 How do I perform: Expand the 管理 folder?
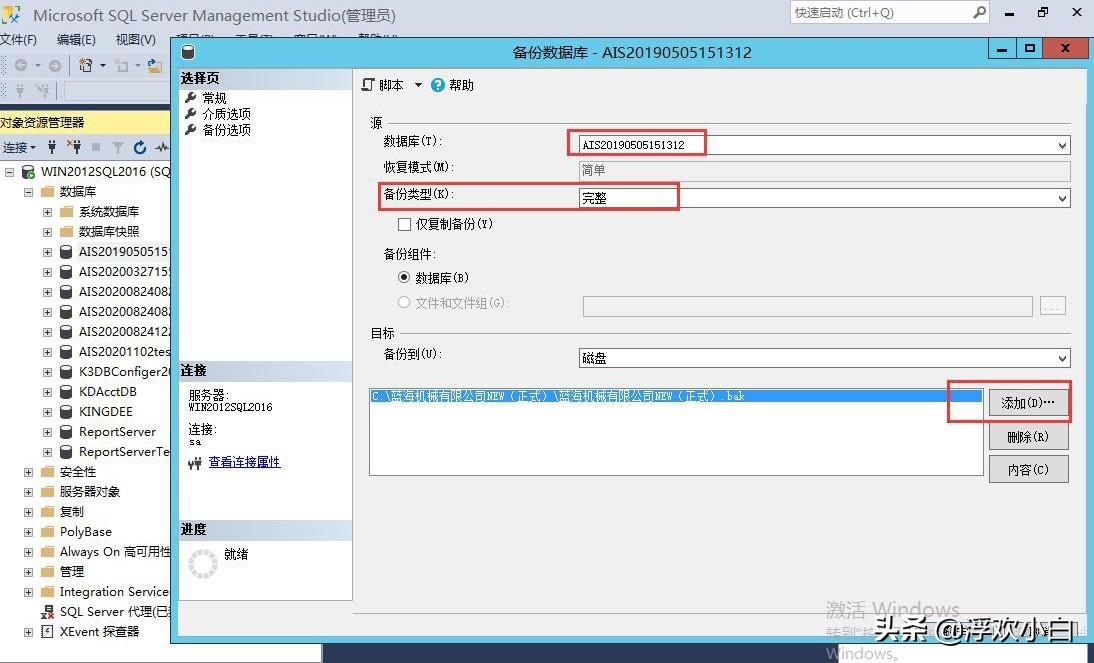coord(29,572)
